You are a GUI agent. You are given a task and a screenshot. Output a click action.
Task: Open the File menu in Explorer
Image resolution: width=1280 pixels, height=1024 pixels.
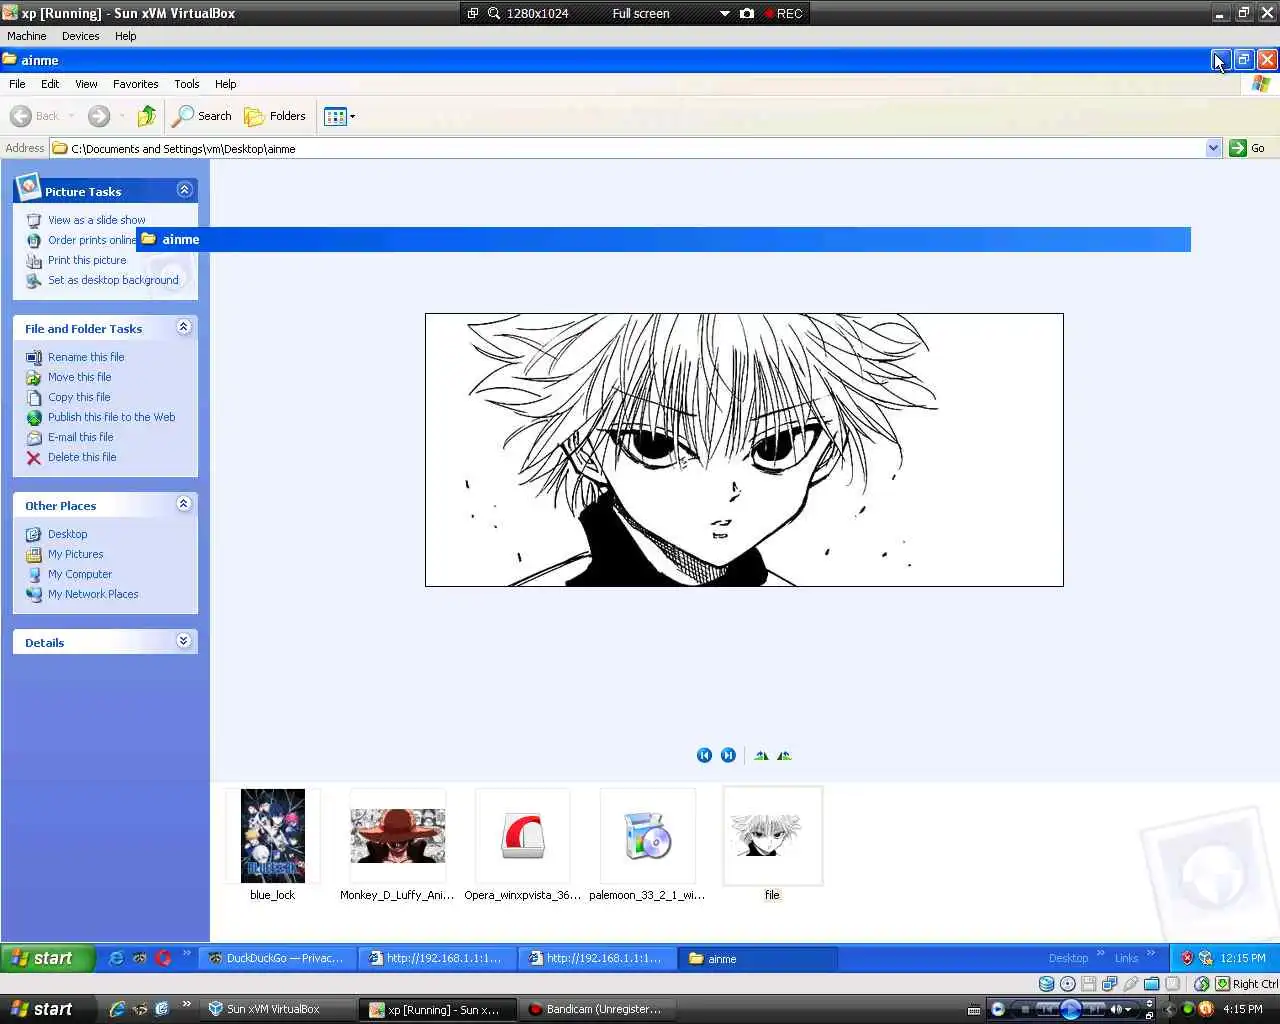click(17, 84)
